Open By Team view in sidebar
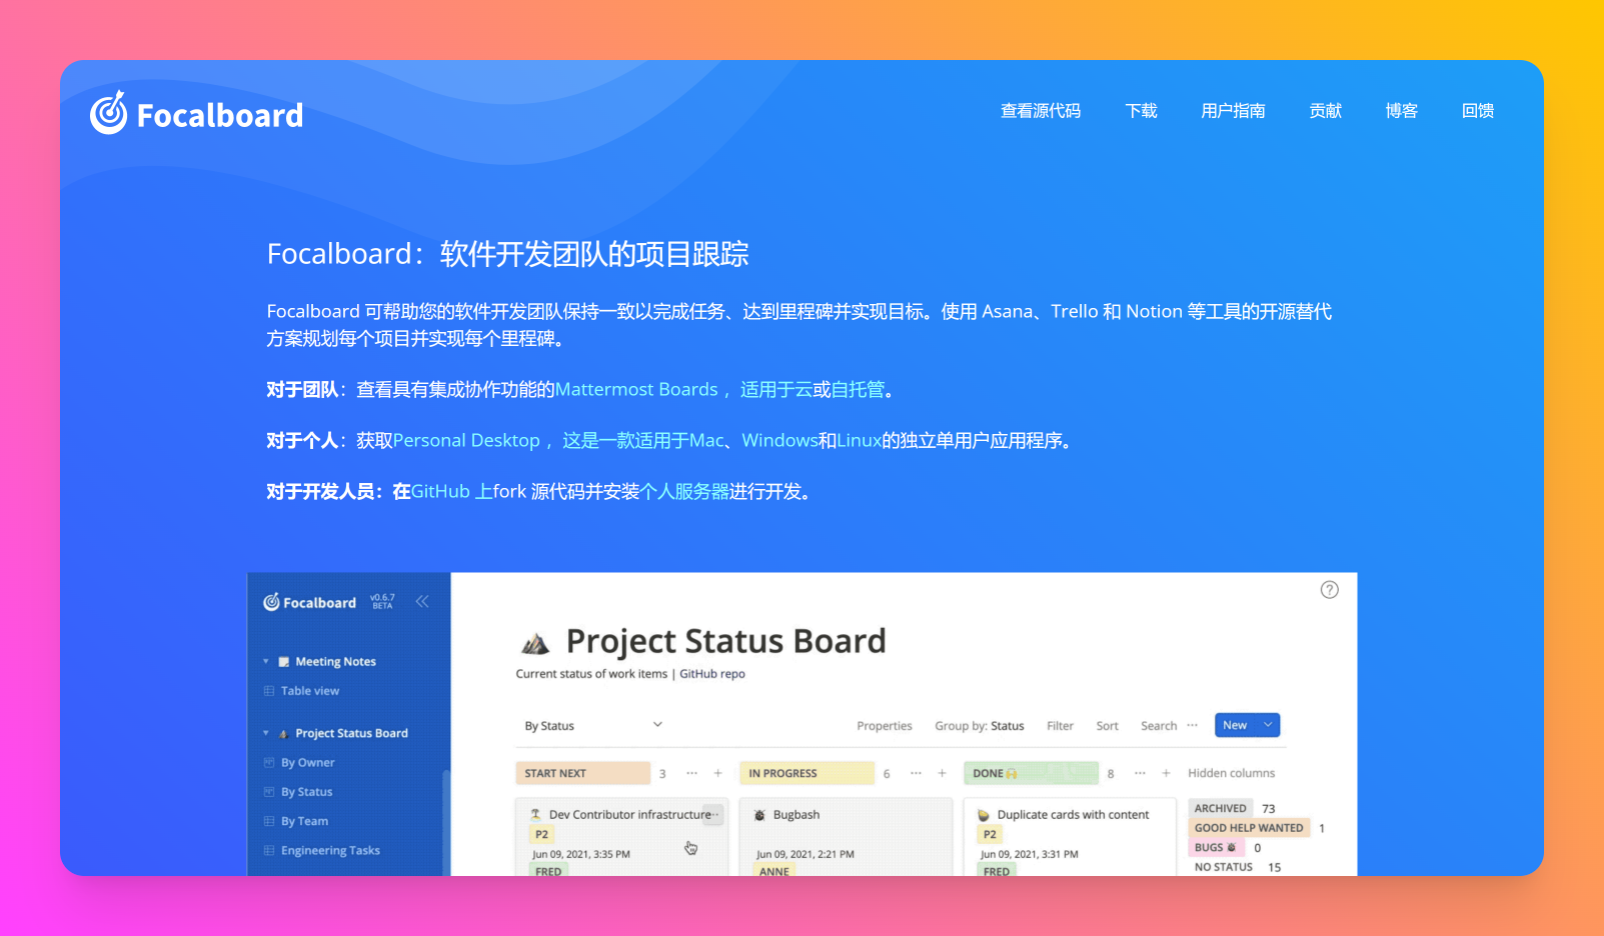Image resolution: width=1604 pixels, height=936 pixels. (x=305, y=821)
